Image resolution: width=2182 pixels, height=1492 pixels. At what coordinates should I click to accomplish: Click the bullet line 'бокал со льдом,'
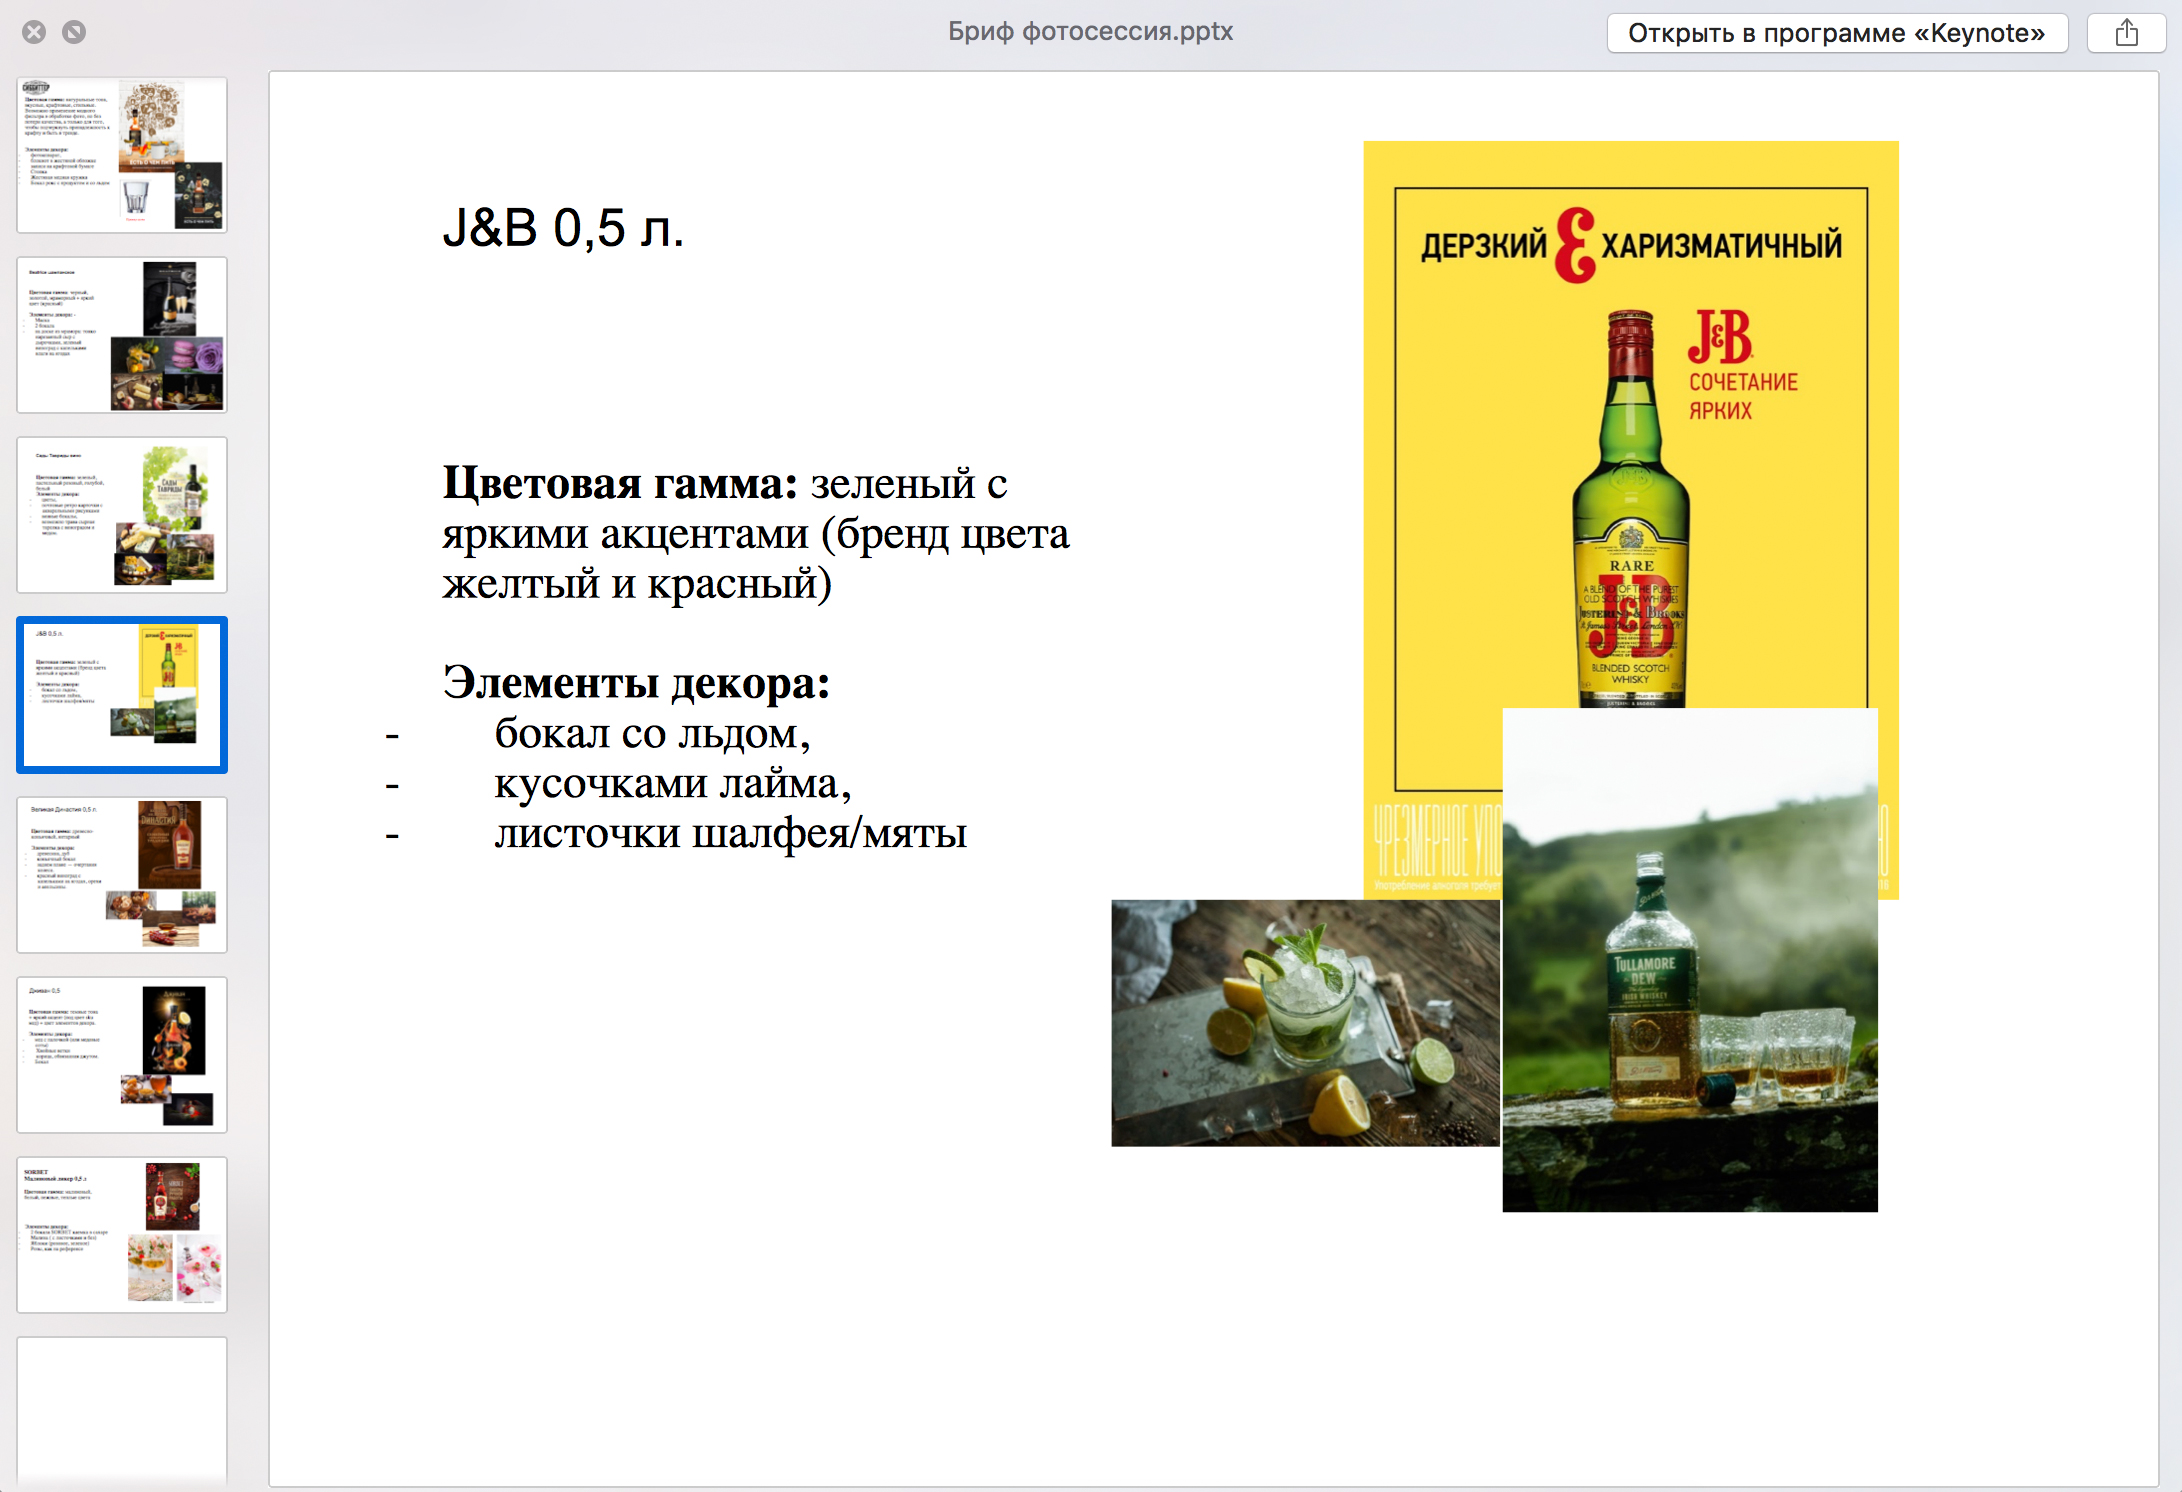tap(652, 733)
